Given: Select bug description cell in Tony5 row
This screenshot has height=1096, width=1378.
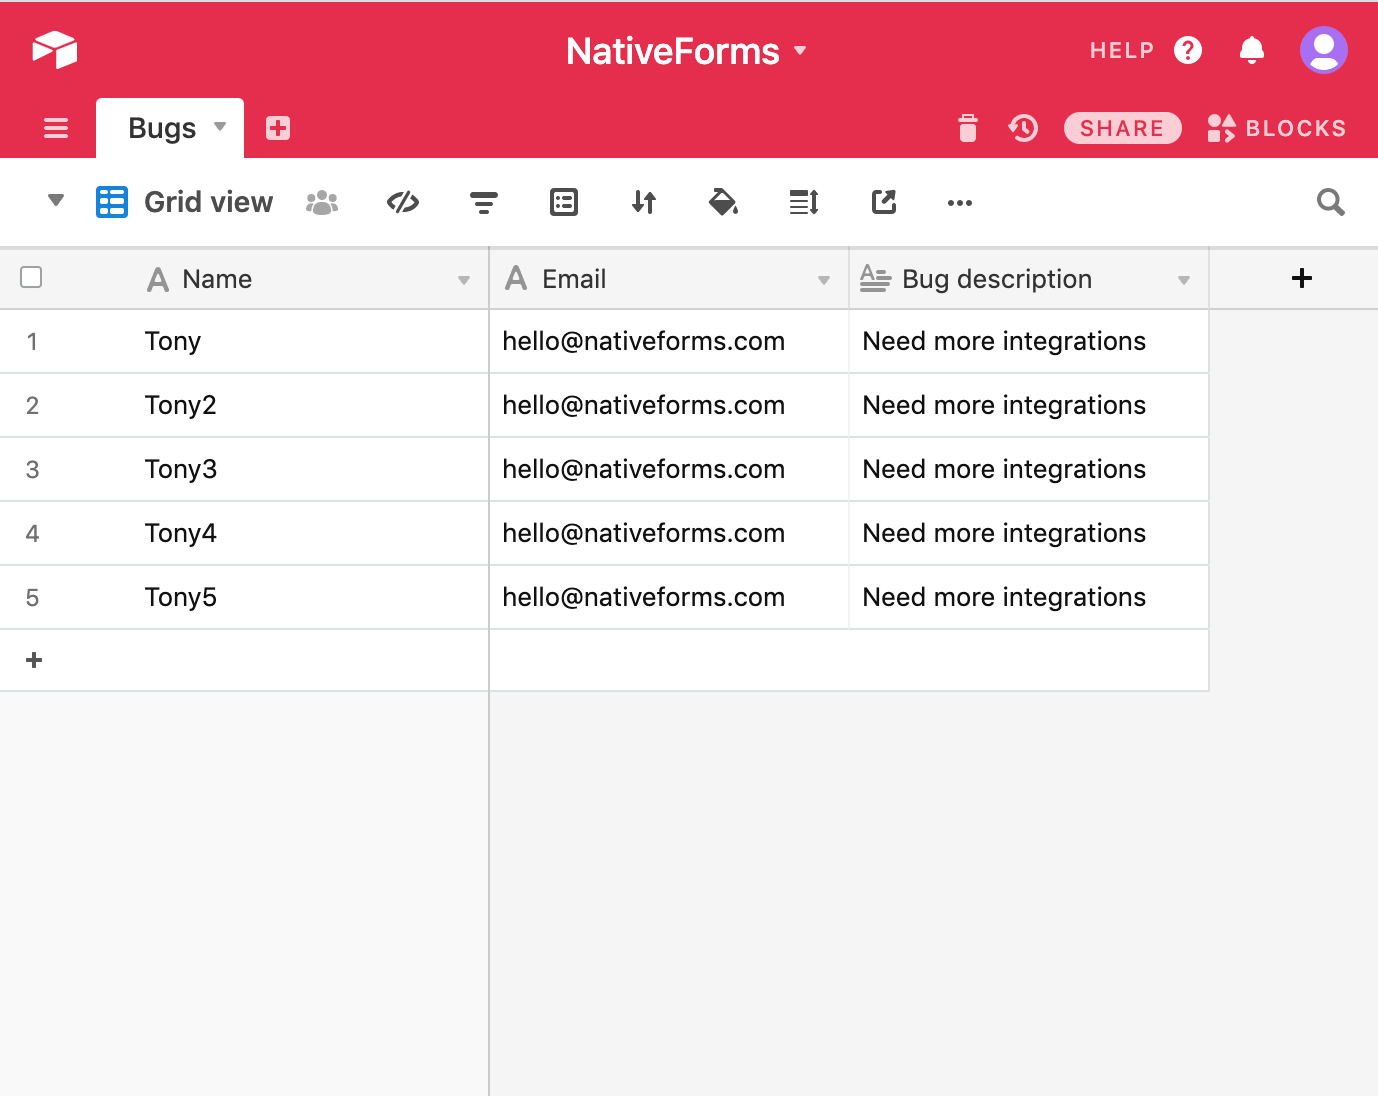Looking at the screenshot, I should click(1029, 597).
